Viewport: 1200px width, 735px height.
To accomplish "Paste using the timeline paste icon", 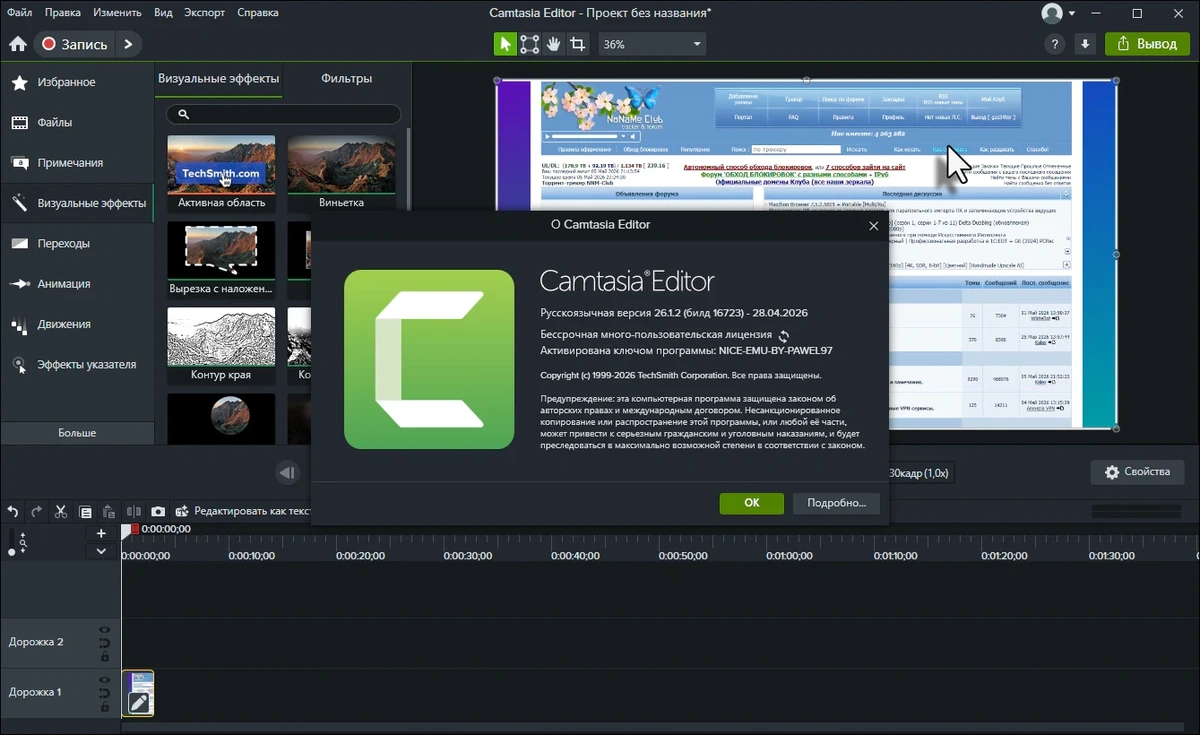I will point(108,511).
